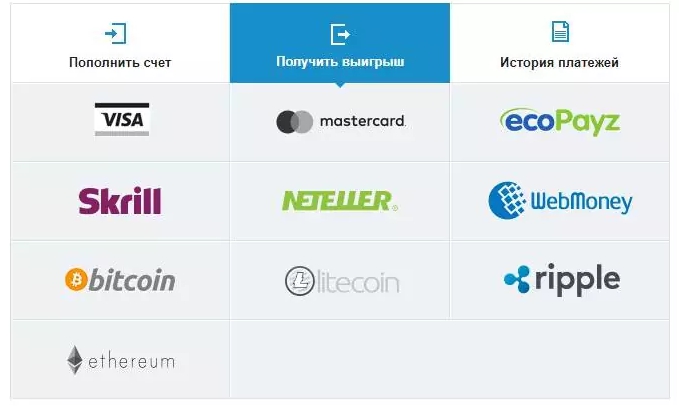
Task: Click the withdrawal arrow icon above Получить выигрыш
Action: 340,34
